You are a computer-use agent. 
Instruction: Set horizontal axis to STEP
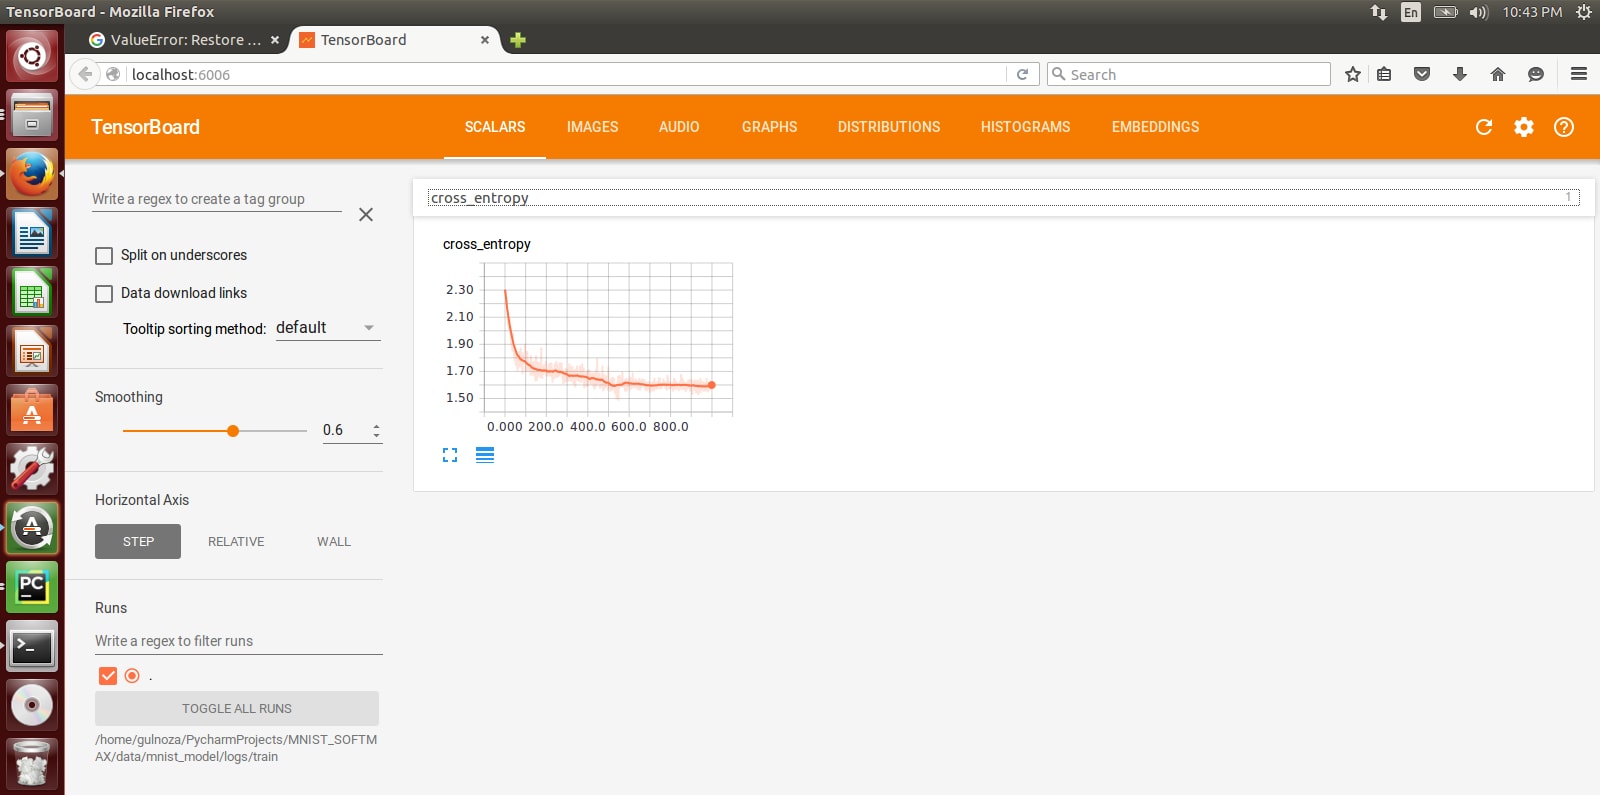pyautogui.click(x=138, y=542)
